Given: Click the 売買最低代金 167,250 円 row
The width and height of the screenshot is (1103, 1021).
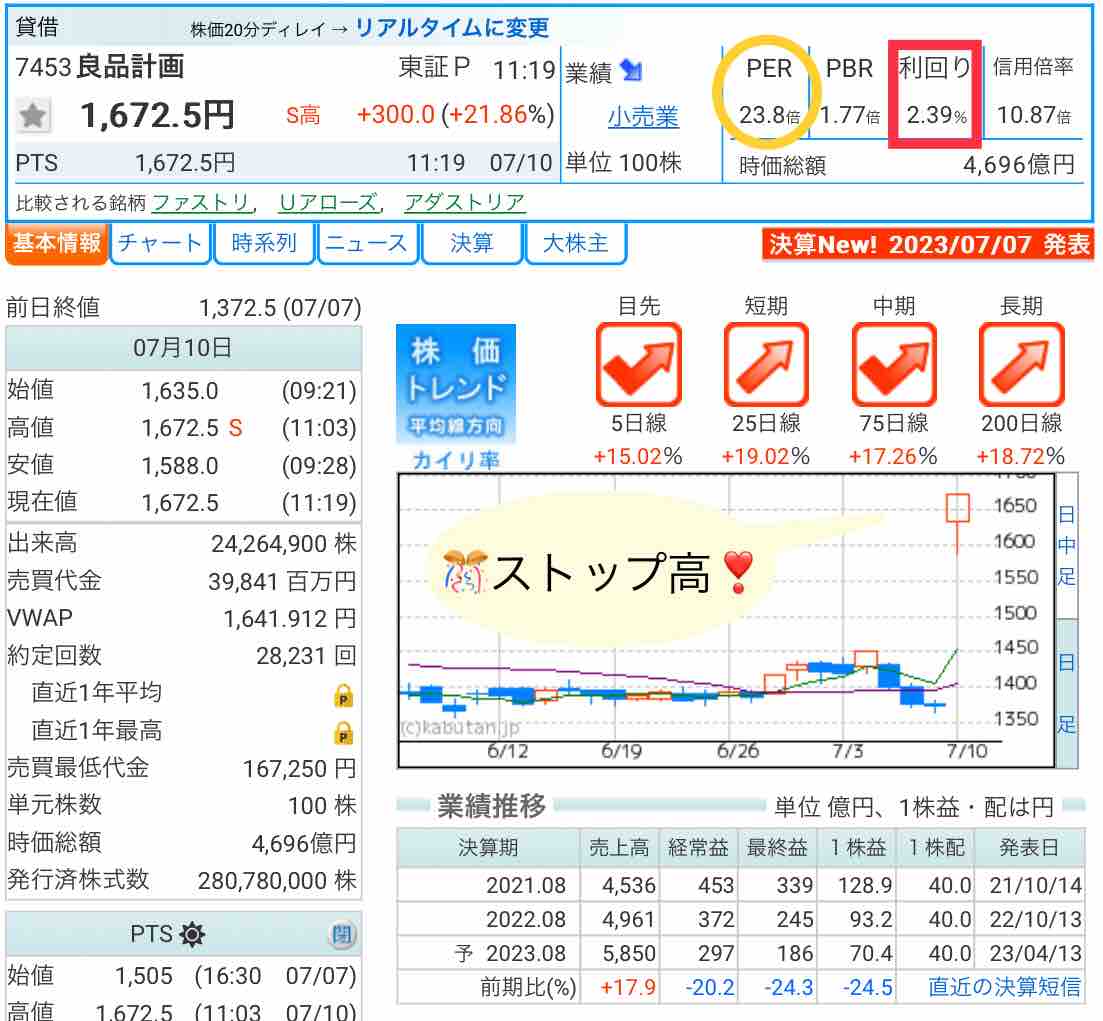Looking at the screenshot, I should point(184,768).
